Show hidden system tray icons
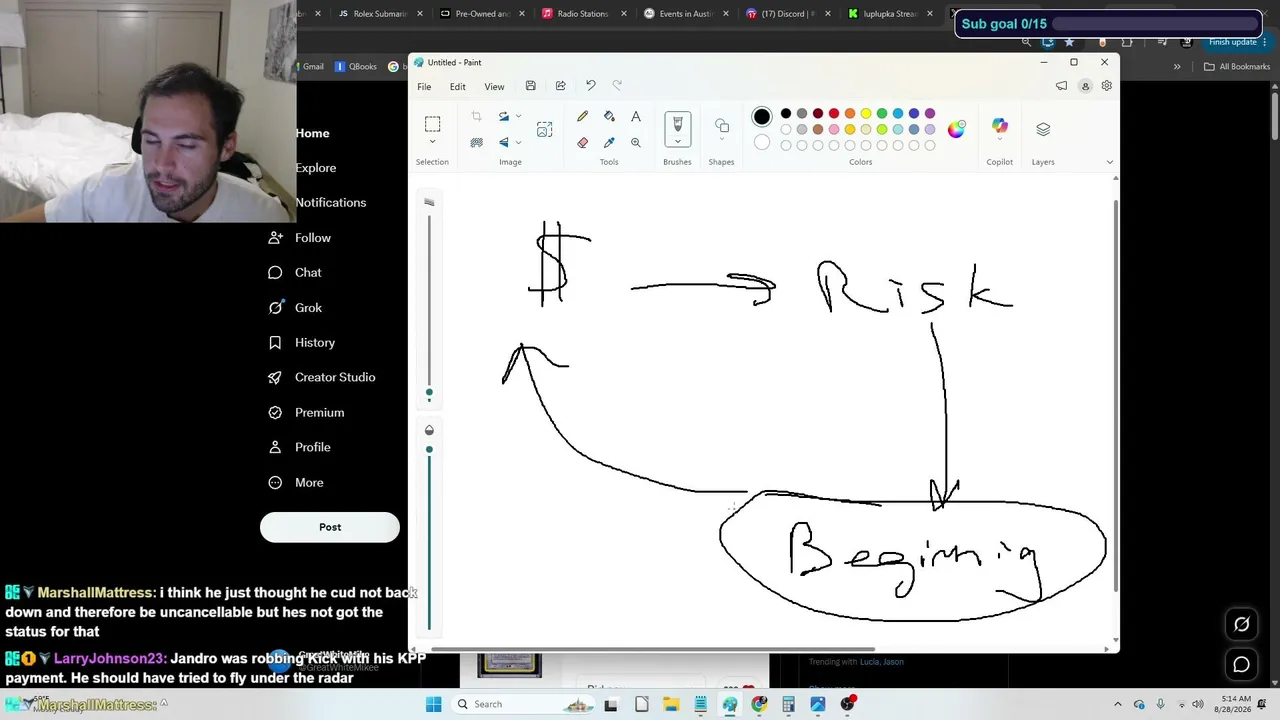 tap(1118, 704)
